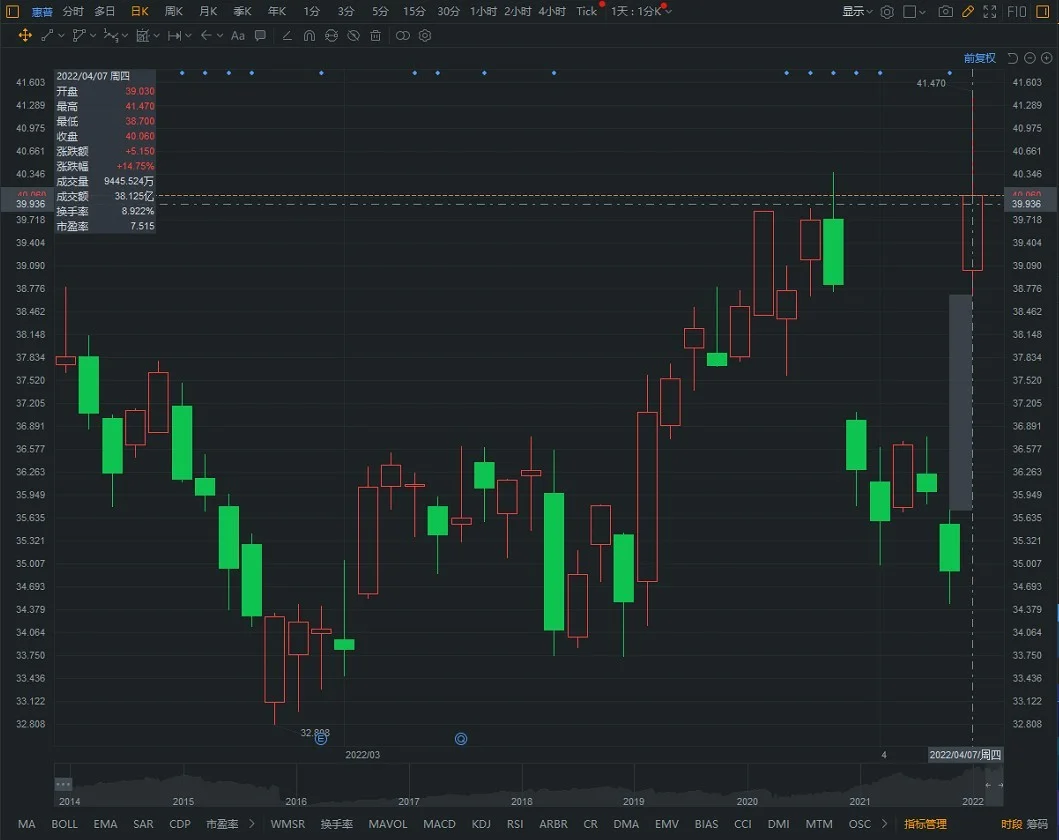Viewport: 1059px width, 840px height.
Task: Enter fullscreen with the expand-arrows icon
Action: point(990,11)
